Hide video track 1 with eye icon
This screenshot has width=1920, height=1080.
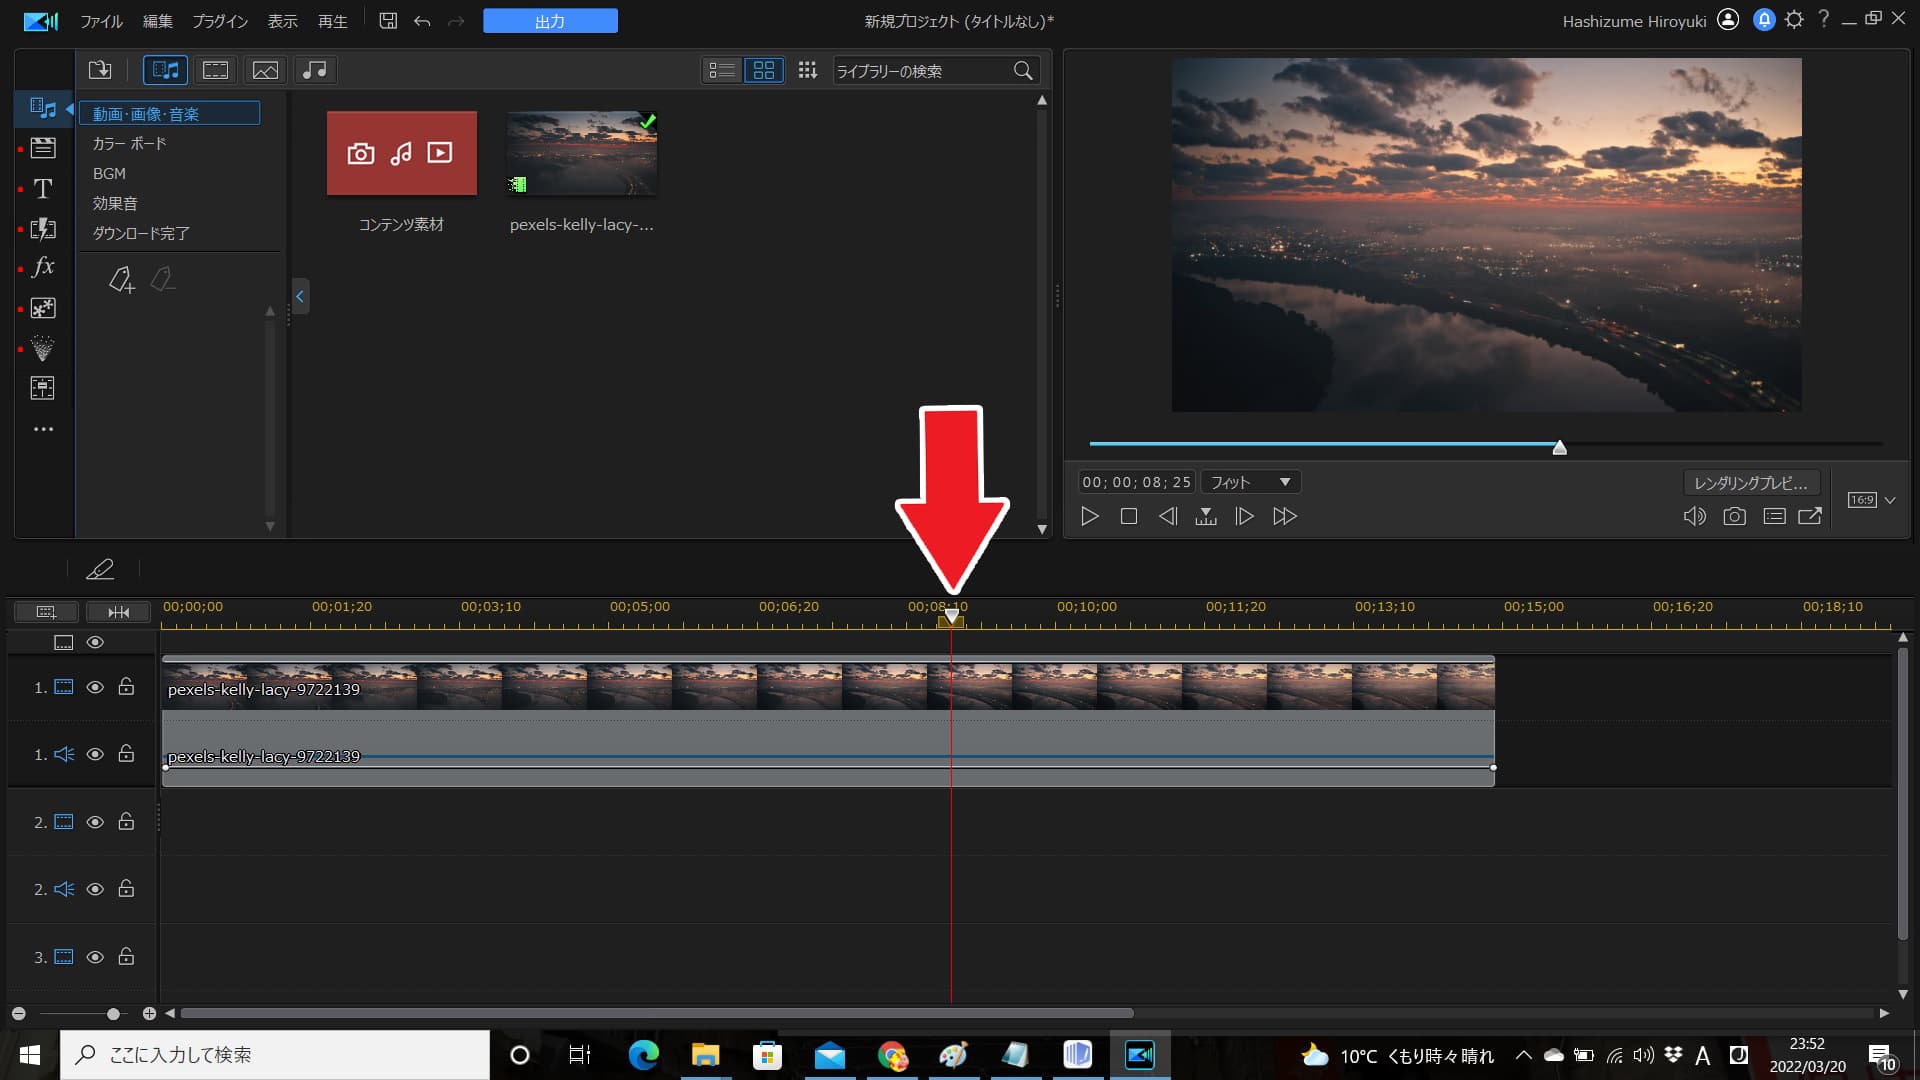(95, 687)
